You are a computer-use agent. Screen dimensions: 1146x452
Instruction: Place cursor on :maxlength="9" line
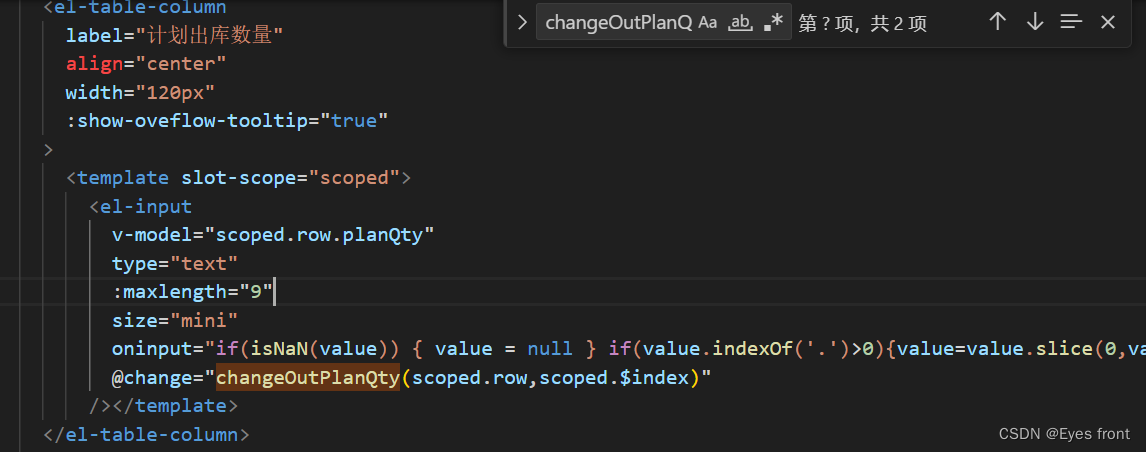(x=192, y=292)
